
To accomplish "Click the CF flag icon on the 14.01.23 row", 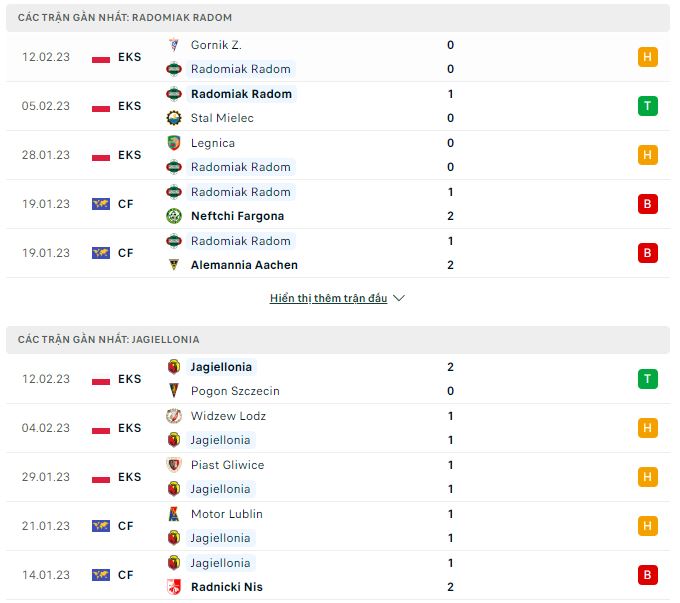I will pyautogui.click(x=101, y=575).
